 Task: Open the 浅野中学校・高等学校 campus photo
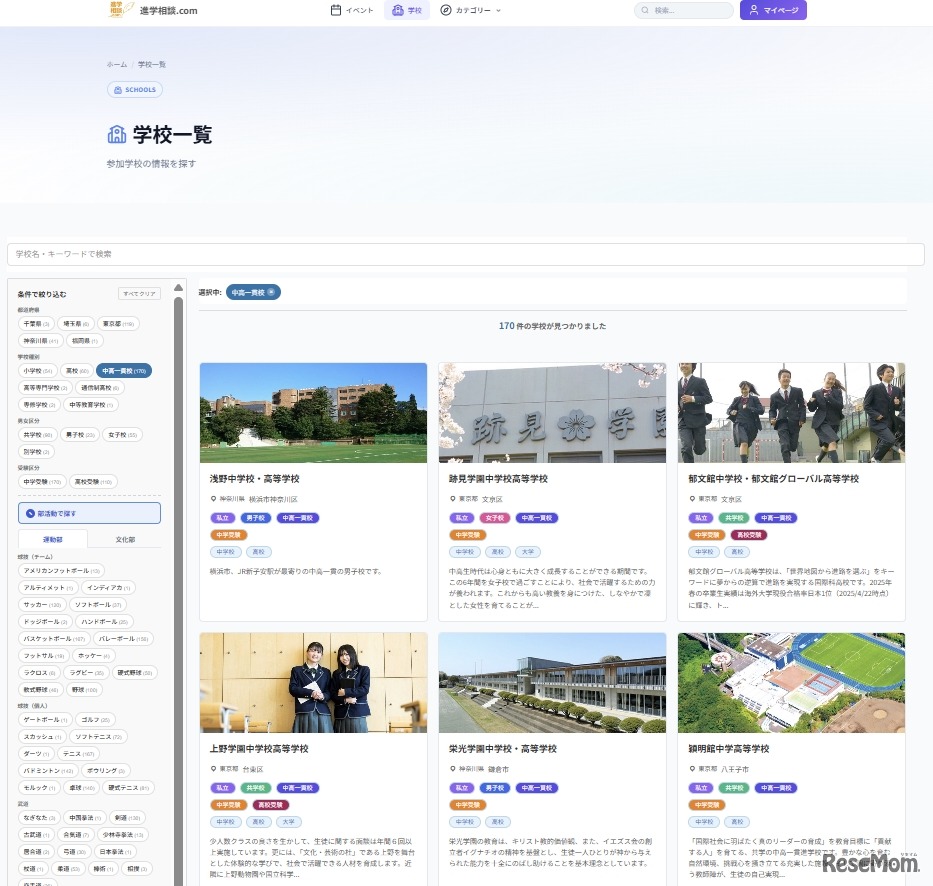314,413
